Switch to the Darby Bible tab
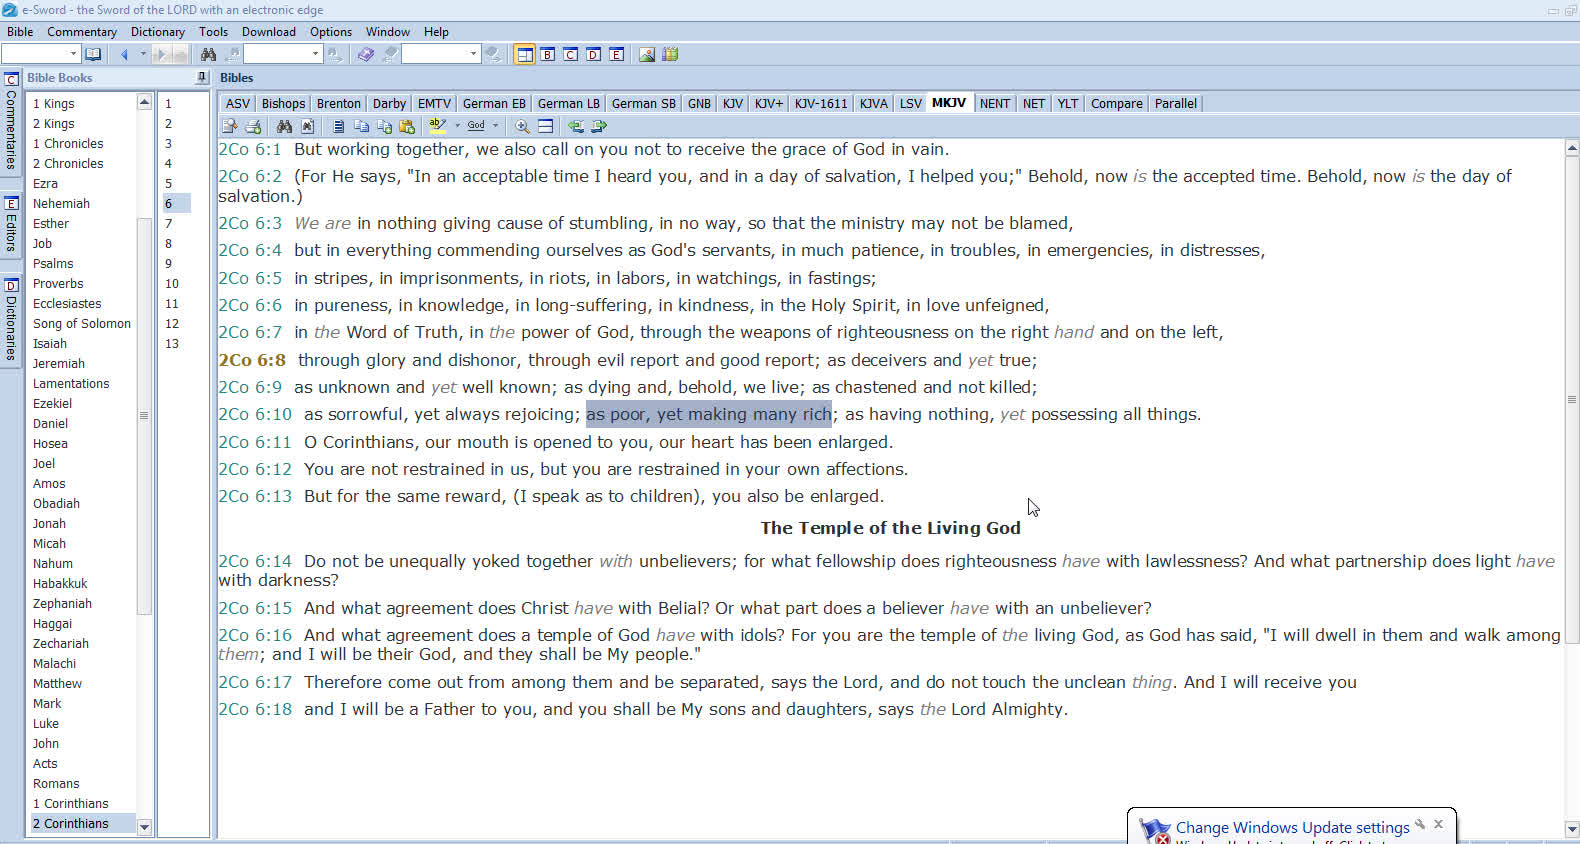 click(x=389, y=103)
